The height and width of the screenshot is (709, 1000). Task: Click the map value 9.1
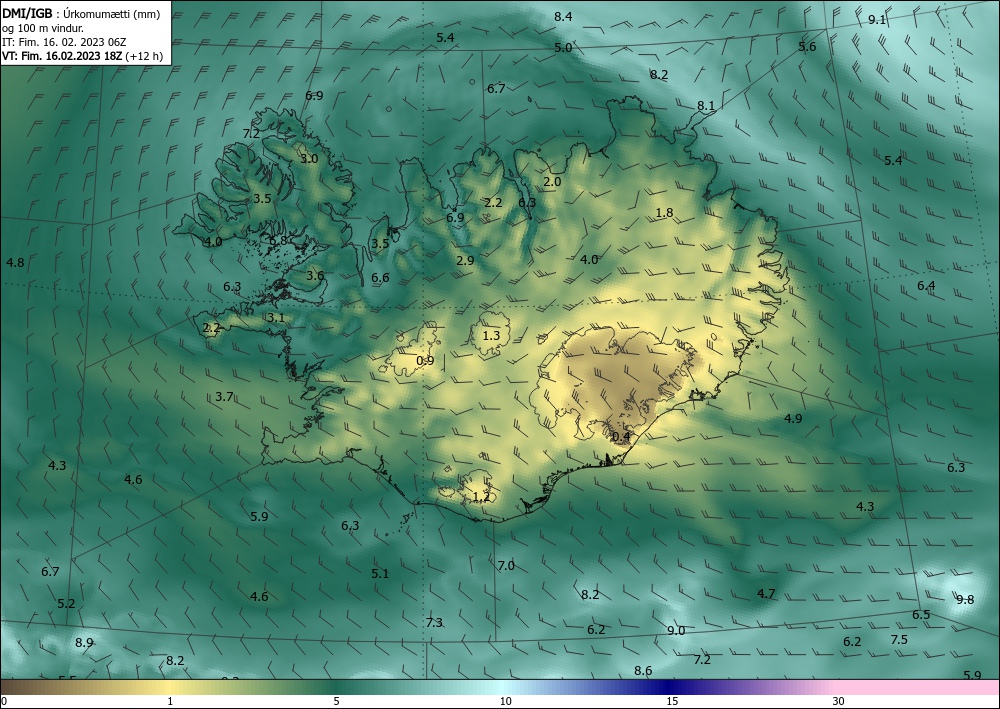tap(878, 20)
